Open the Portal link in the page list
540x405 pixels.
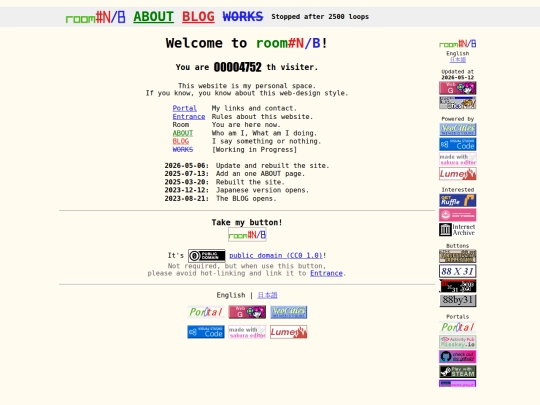coord(185,108)
